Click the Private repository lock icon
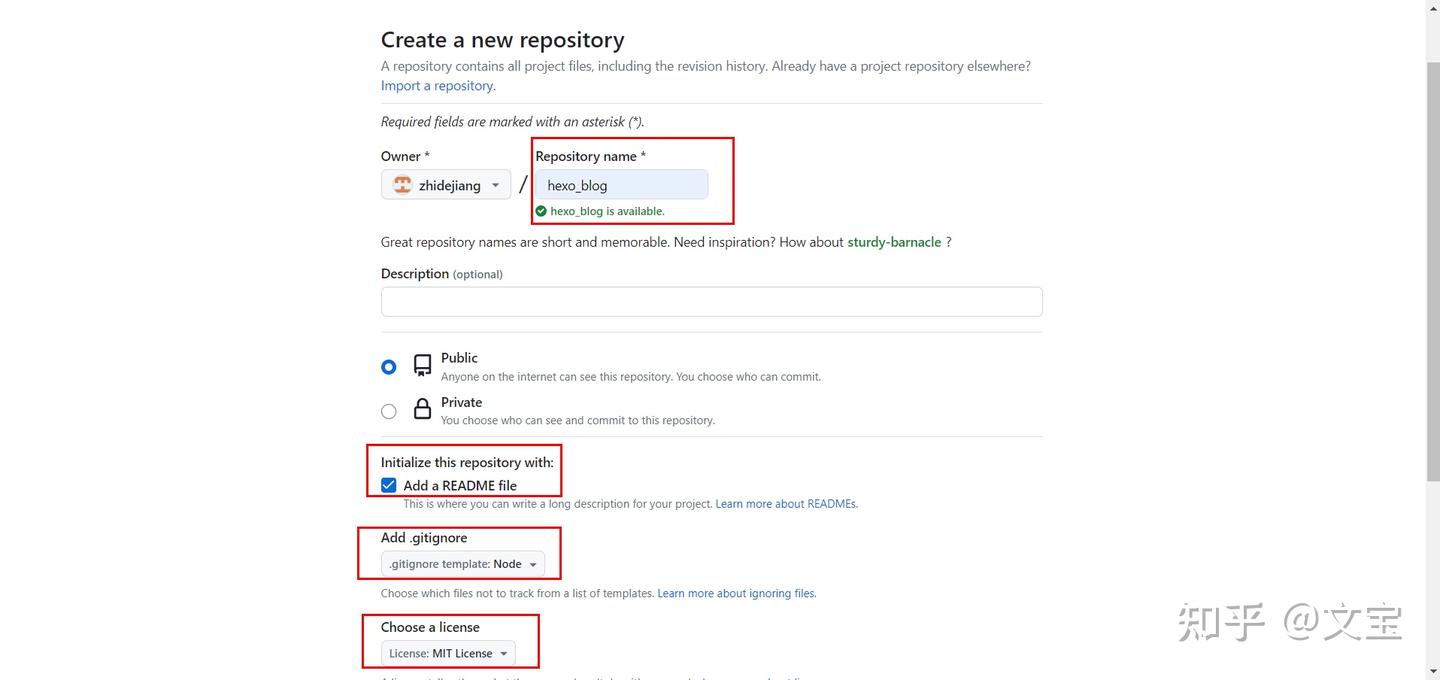The image size is (1440, 680). click(423, 409)
